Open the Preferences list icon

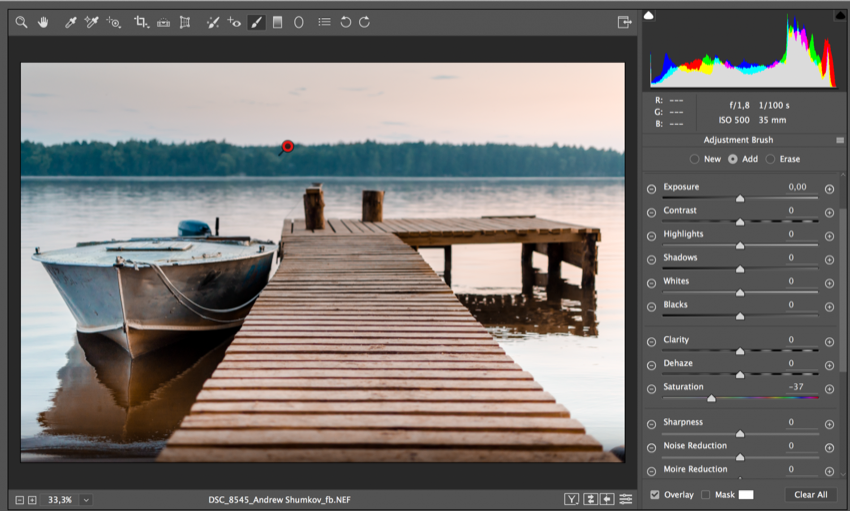(x=324, y=21)
